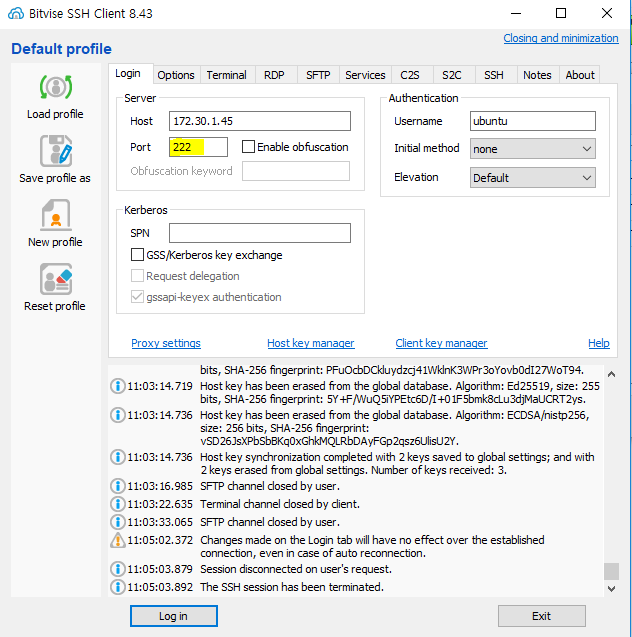
Task: Click info icon of 11:05:03.879 log entry
Action: (118, 569)
